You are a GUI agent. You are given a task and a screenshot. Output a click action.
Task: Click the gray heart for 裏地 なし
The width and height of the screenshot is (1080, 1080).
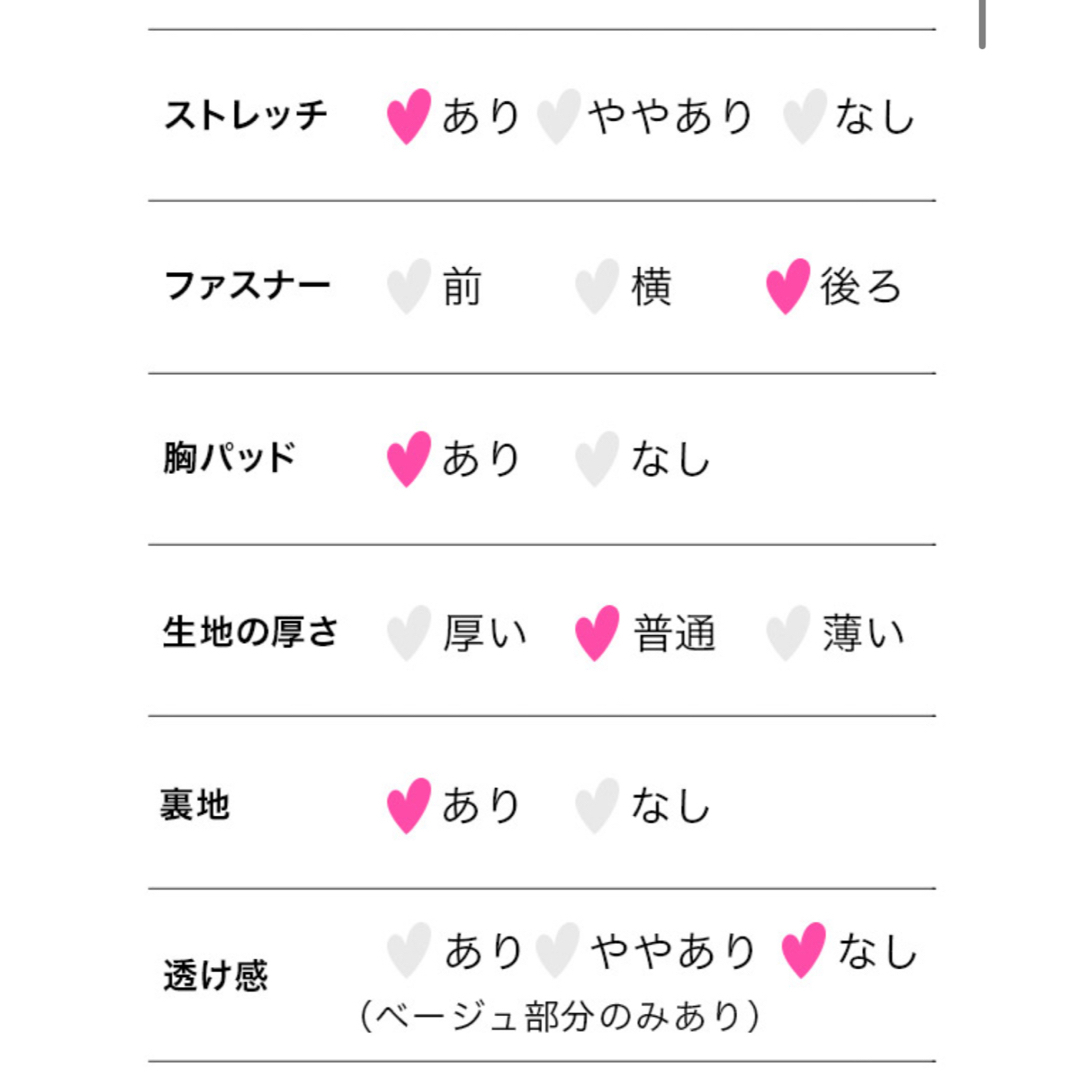point(597,806)
